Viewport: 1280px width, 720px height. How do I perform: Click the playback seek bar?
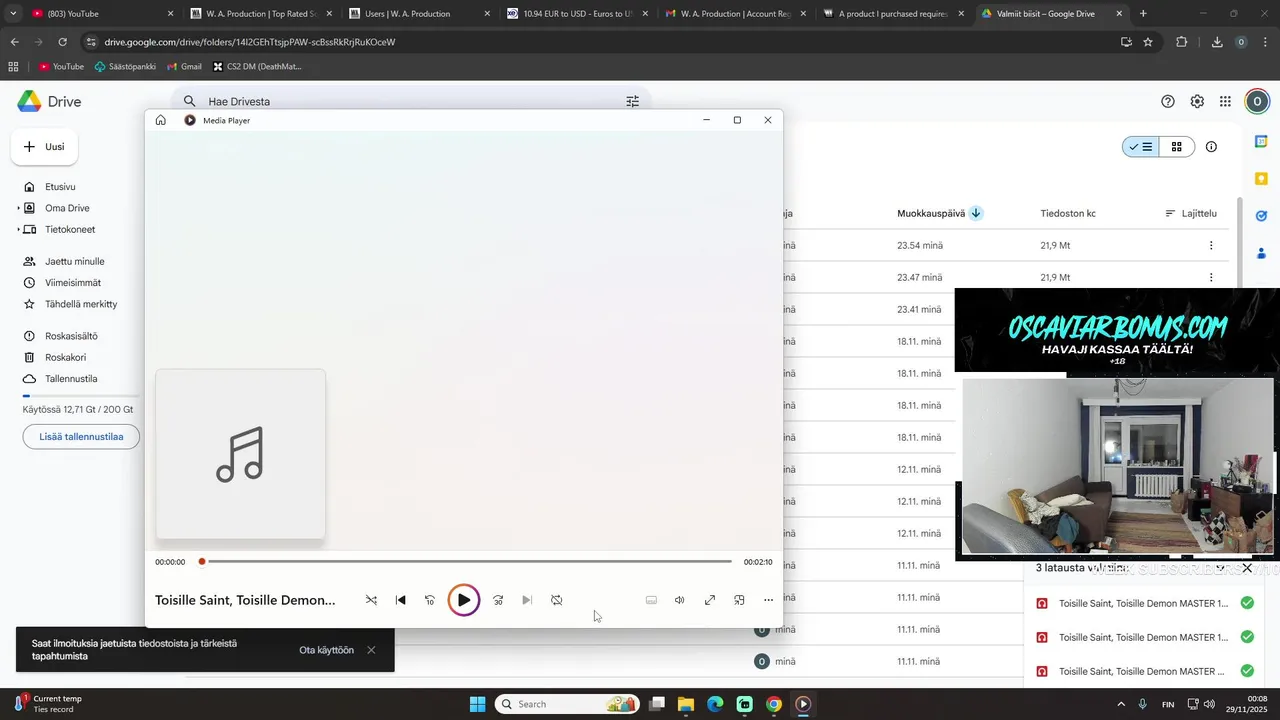466,562
